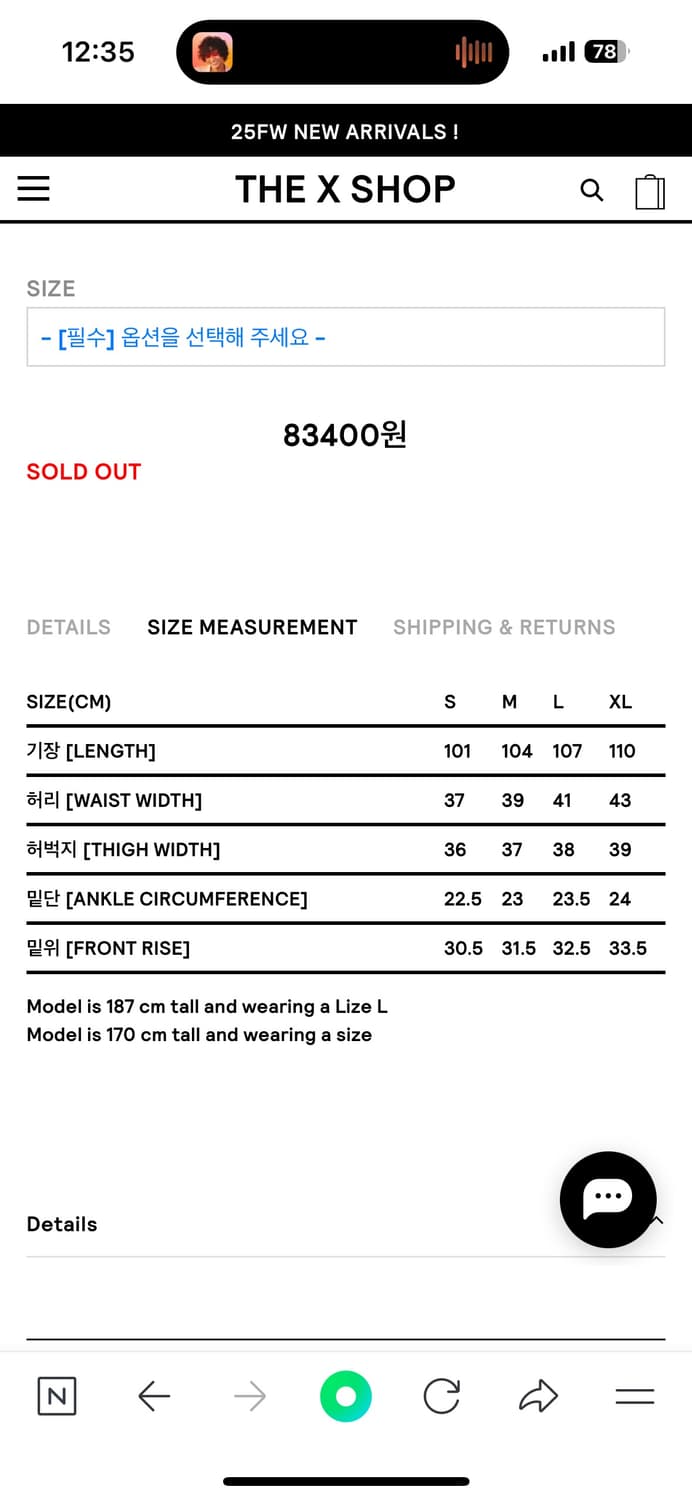
Task: Reload the page
Action: click(441, 1395)
